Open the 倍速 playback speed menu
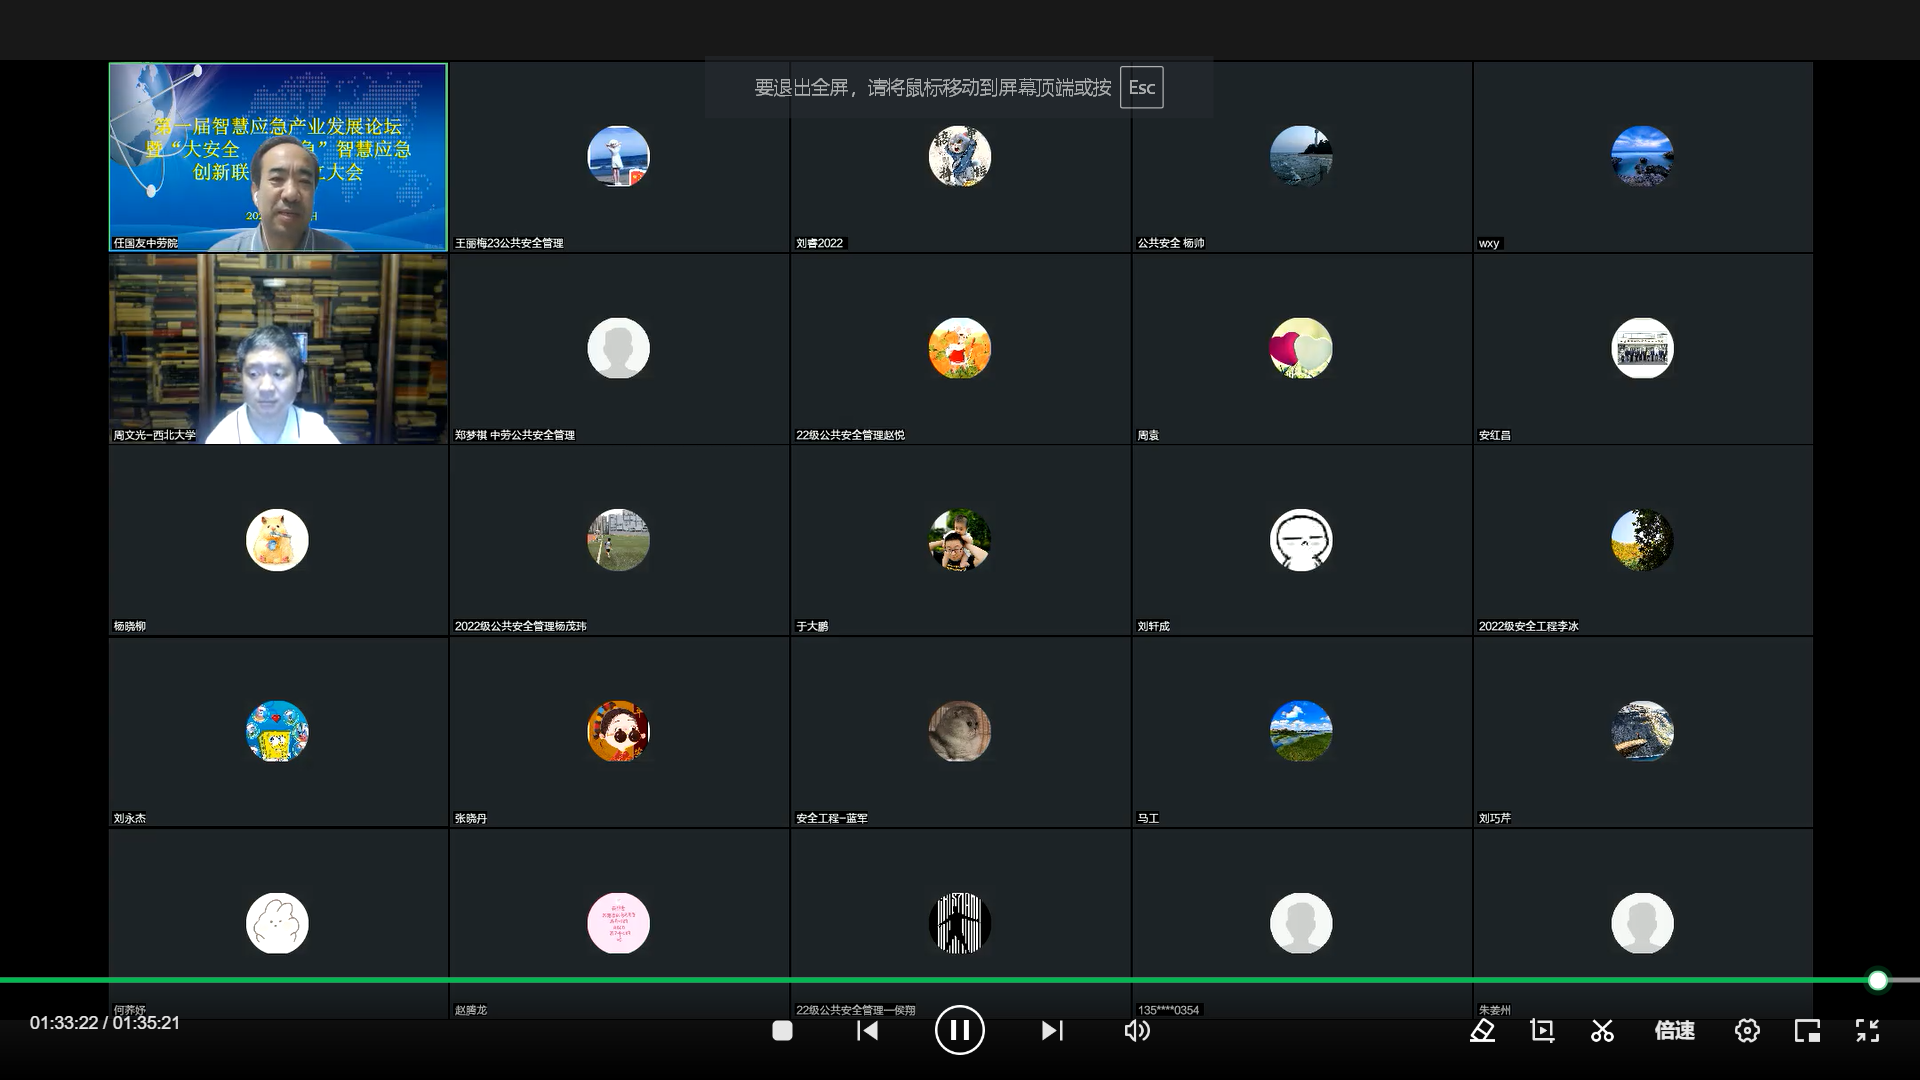The width and height of the screenshot is (1920, 1080). click(1674, 1031)
